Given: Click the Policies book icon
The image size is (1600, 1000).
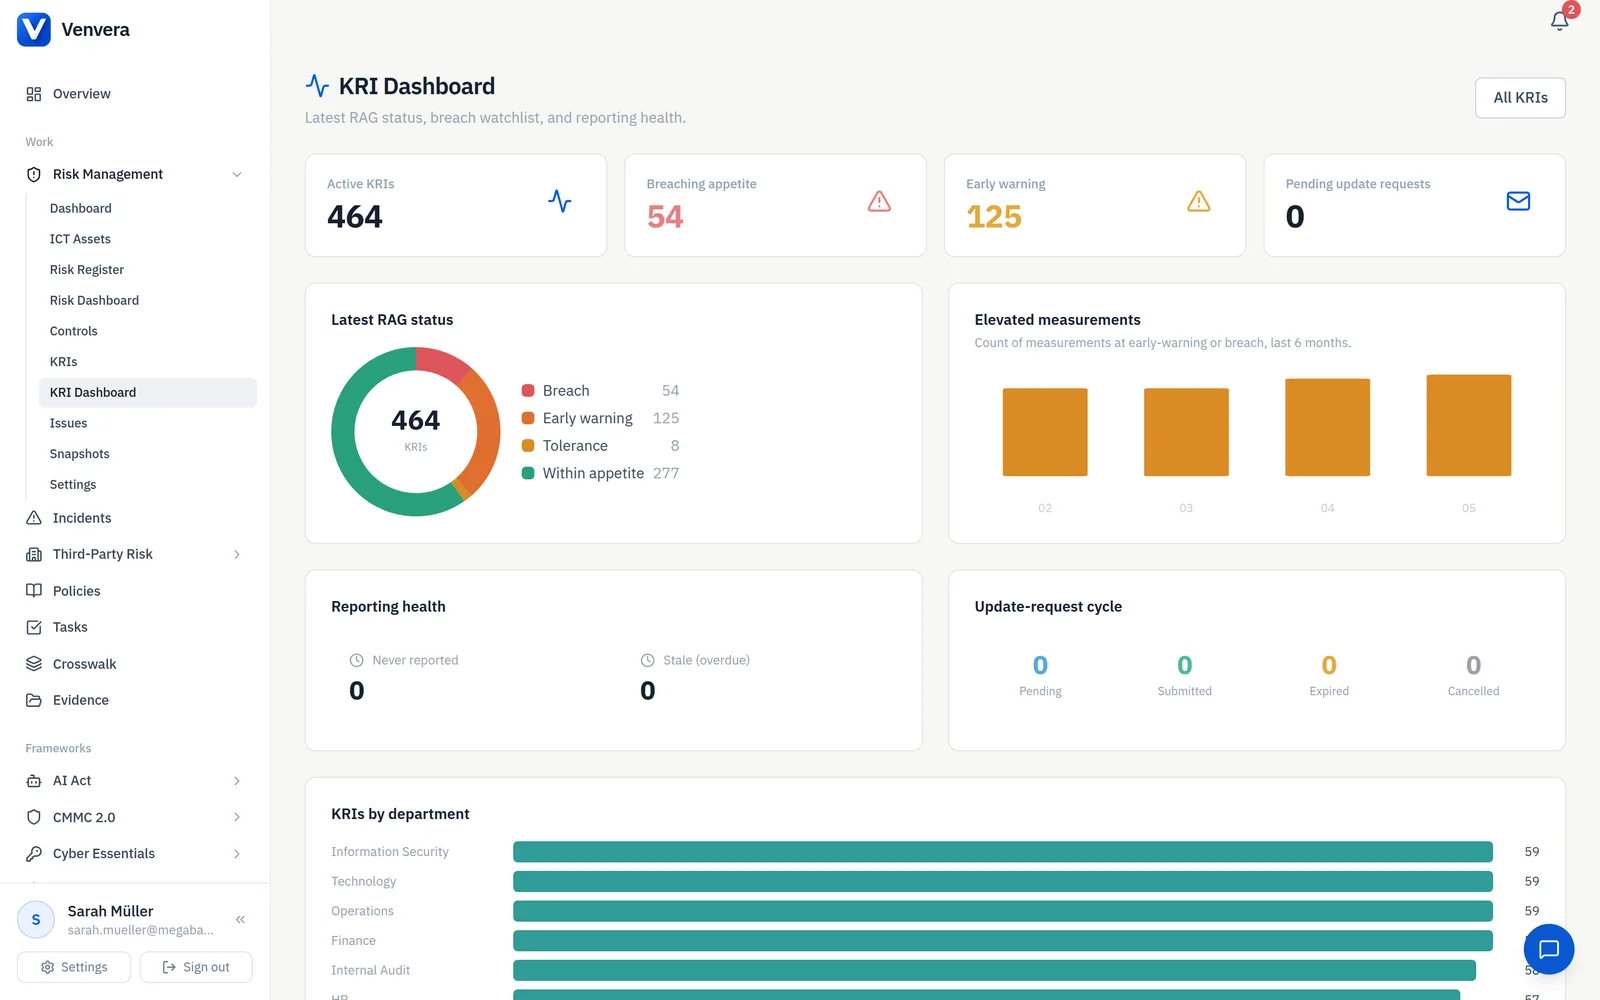Looking at the screenshot, I should coord(34,591).
